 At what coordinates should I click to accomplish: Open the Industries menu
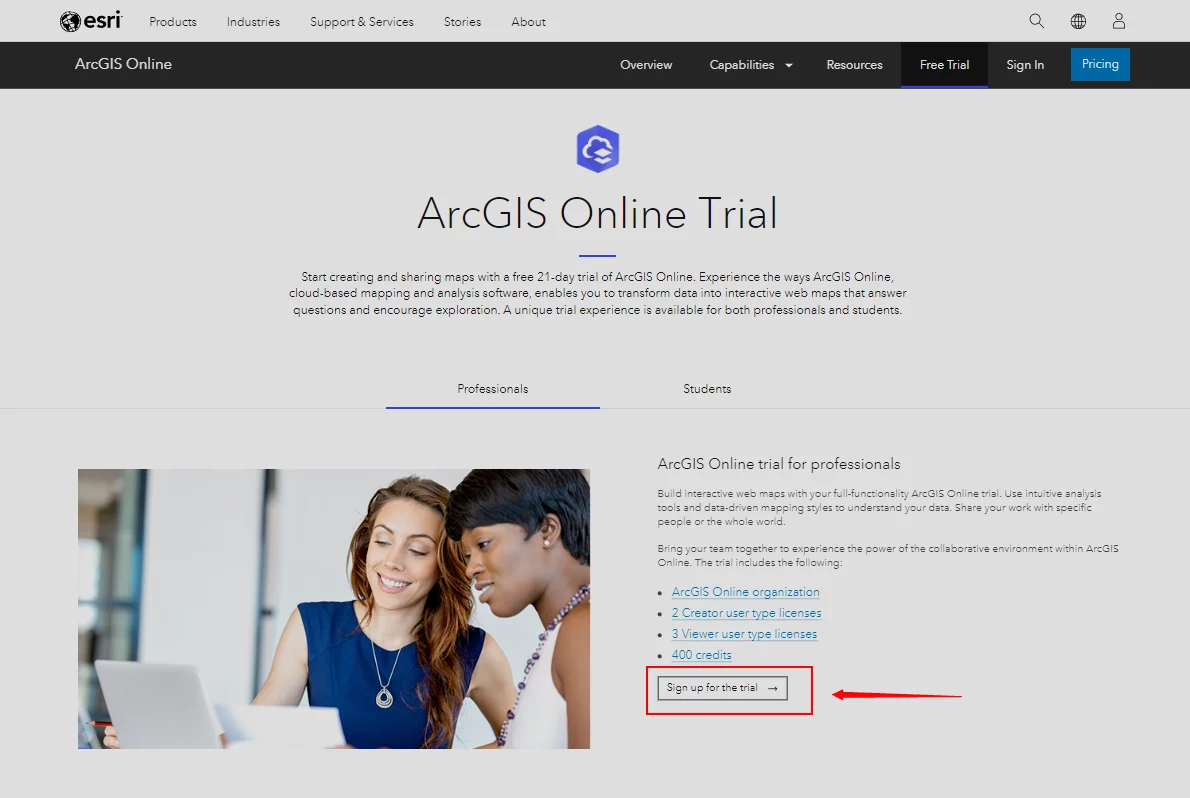[253, 22]
